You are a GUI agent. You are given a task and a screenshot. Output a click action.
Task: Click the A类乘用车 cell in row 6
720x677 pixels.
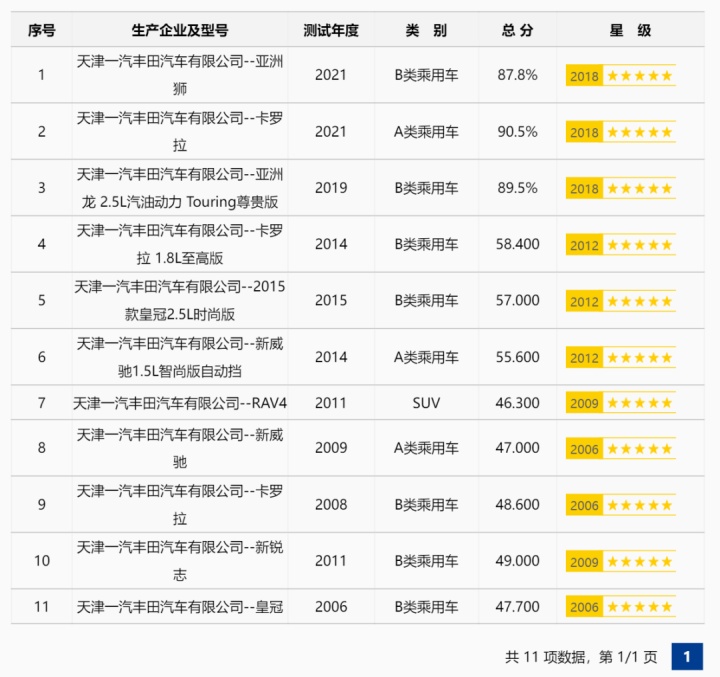click(x=426, y=357)
